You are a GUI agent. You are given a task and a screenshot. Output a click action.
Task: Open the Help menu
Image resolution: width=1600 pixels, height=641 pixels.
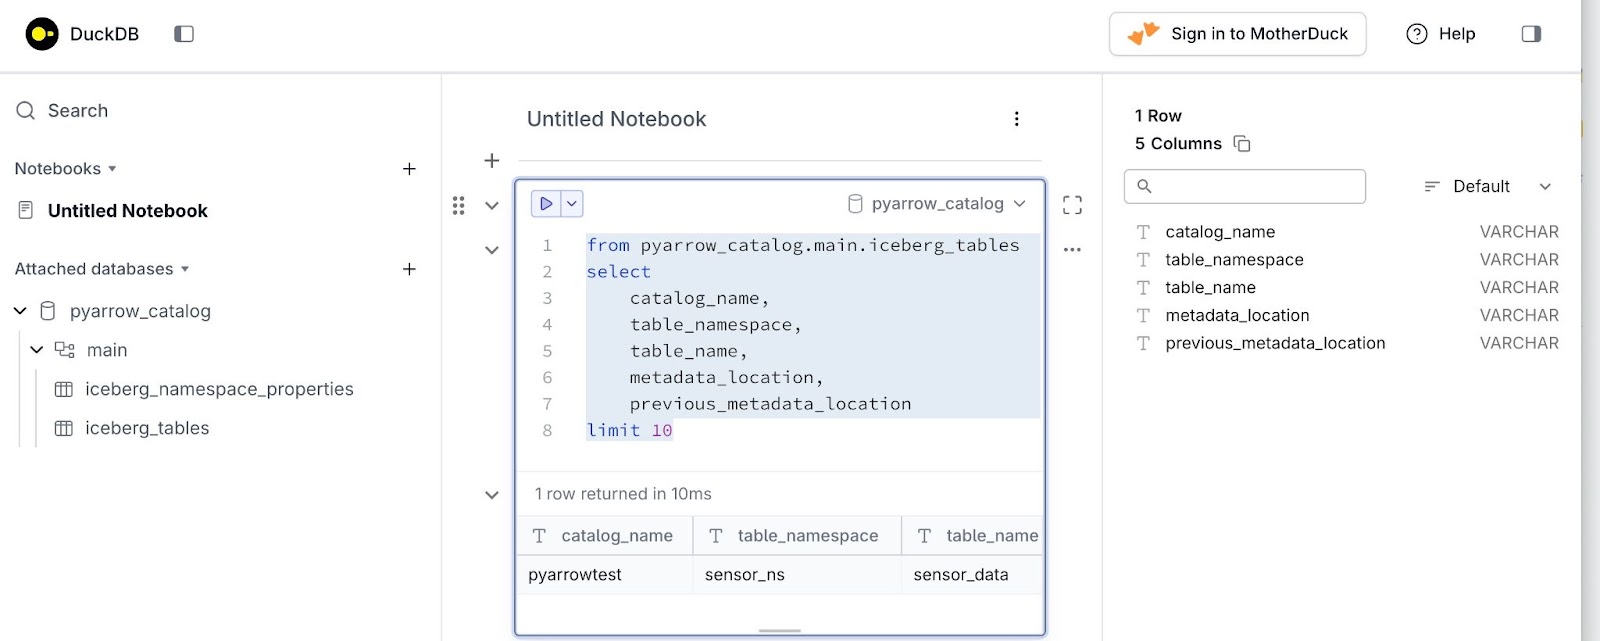click(1441, 34)
